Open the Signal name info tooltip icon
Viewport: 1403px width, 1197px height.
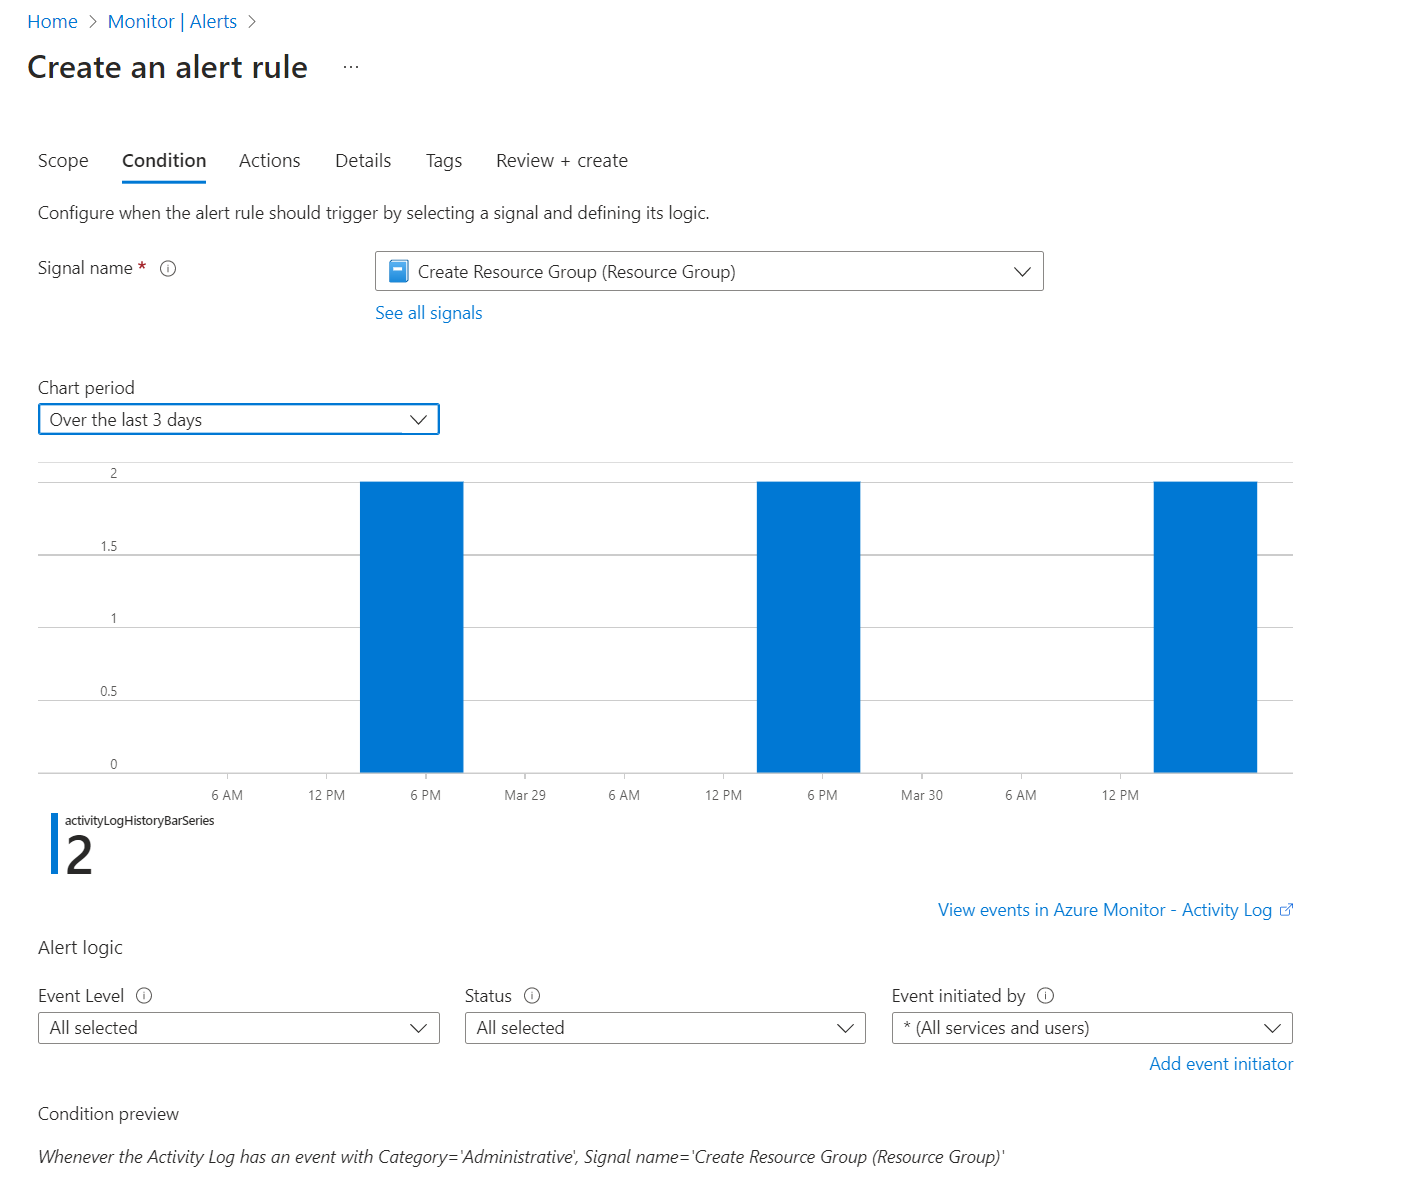click(168, 268)
